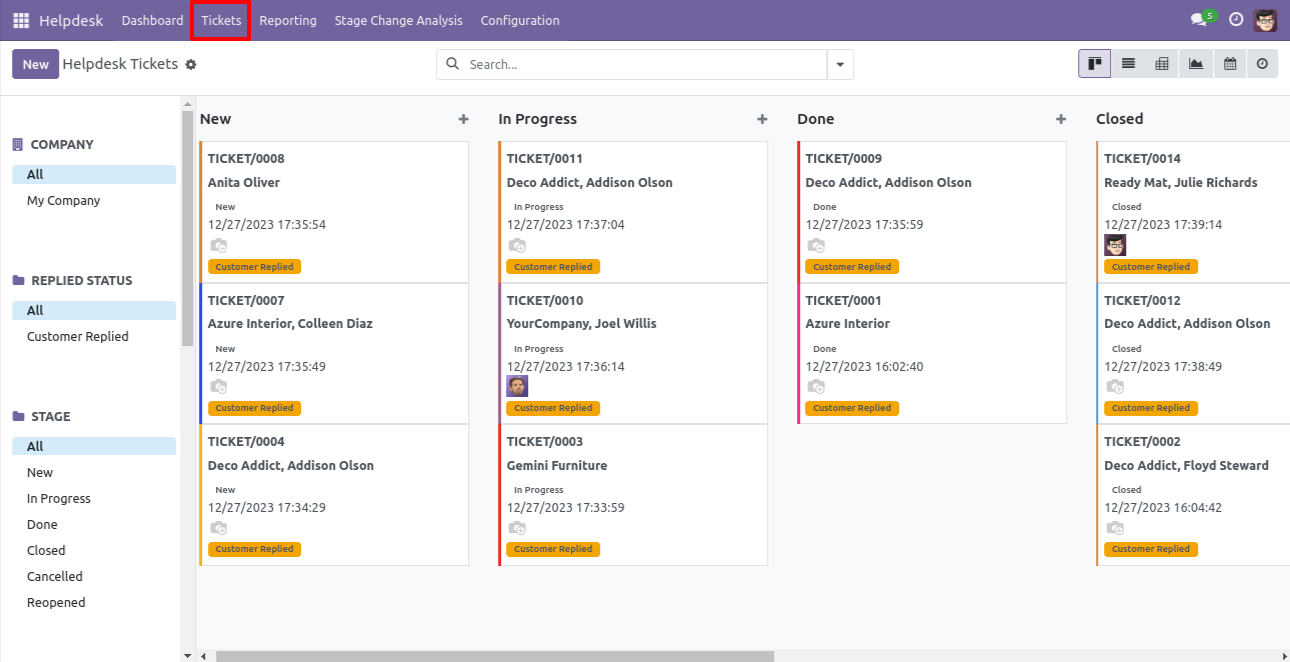1290x662 pixels.
Task: Filter stage by Done
Action: point(94,525)
